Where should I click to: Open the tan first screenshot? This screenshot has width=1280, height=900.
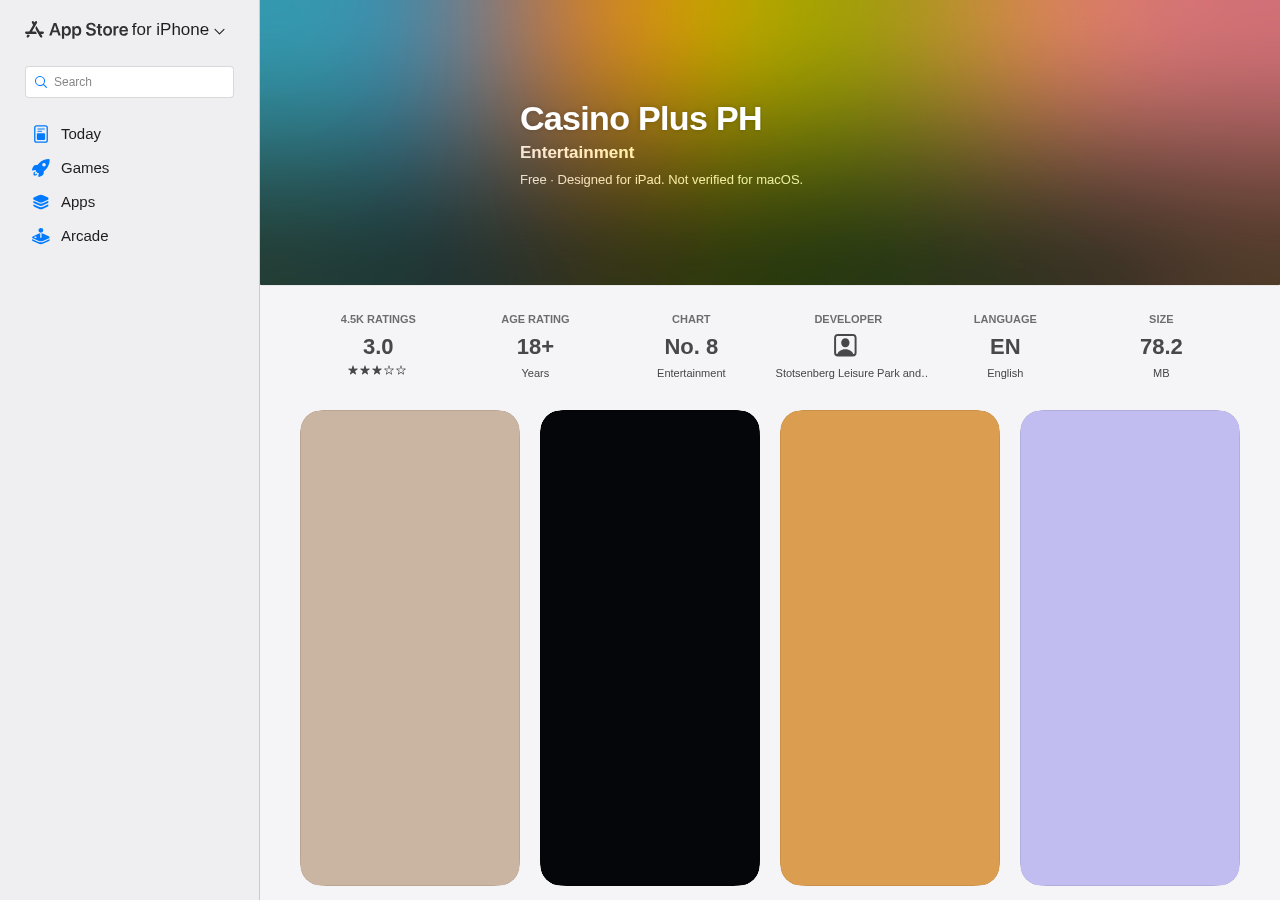pos(410,648)
